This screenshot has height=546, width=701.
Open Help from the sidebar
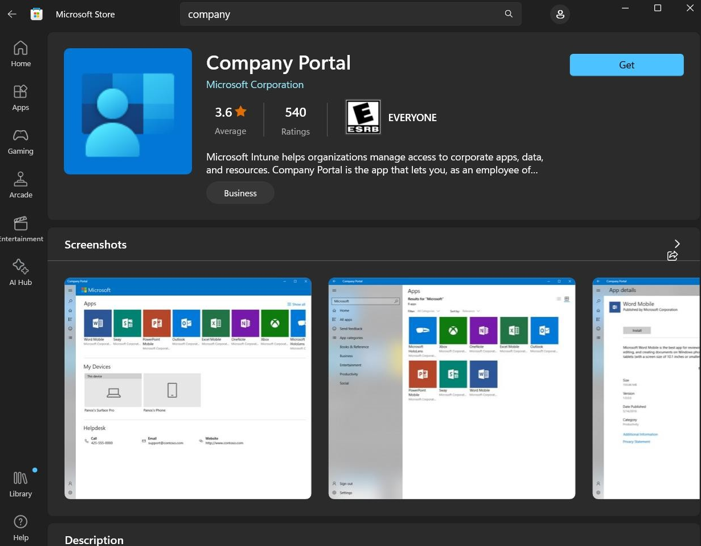click(20, 527)
